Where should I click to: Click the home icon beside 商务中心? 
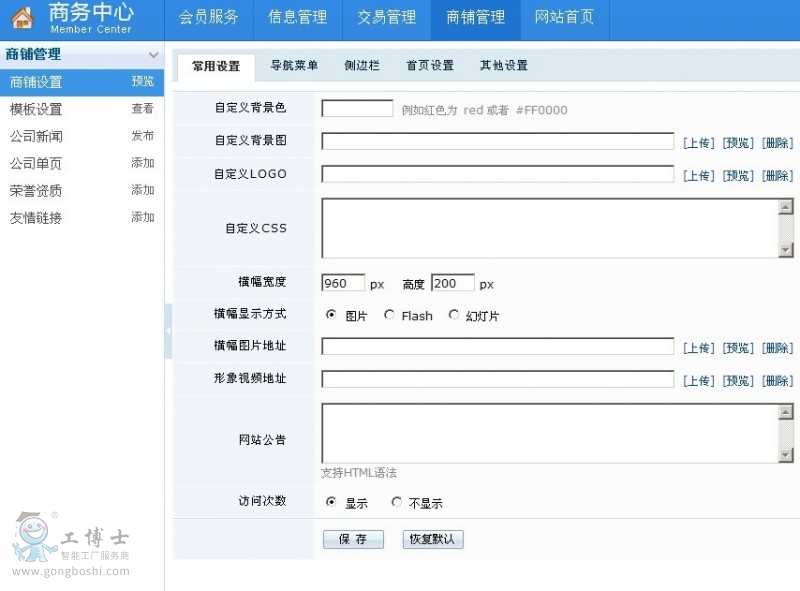(x=23, y=18)
